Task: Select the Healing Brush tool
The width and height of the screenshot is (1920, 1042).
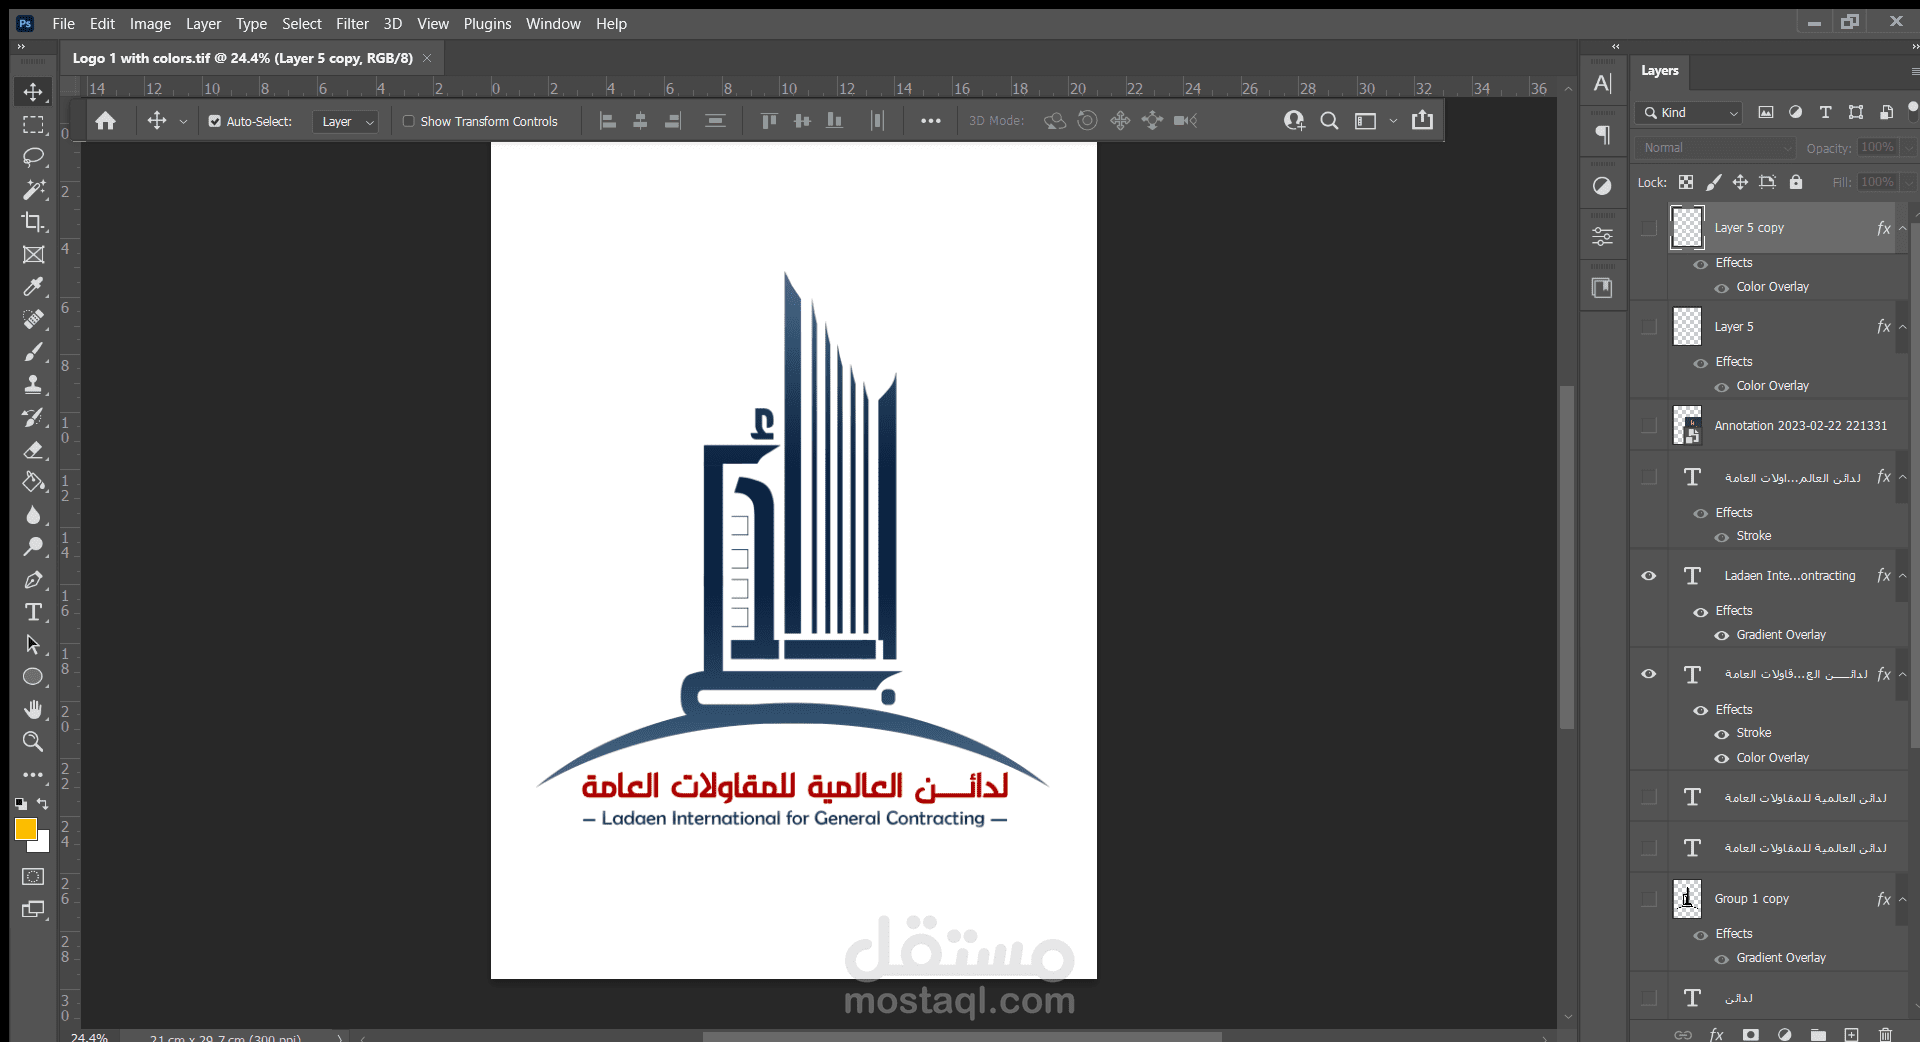Action: tap(33, 320)
